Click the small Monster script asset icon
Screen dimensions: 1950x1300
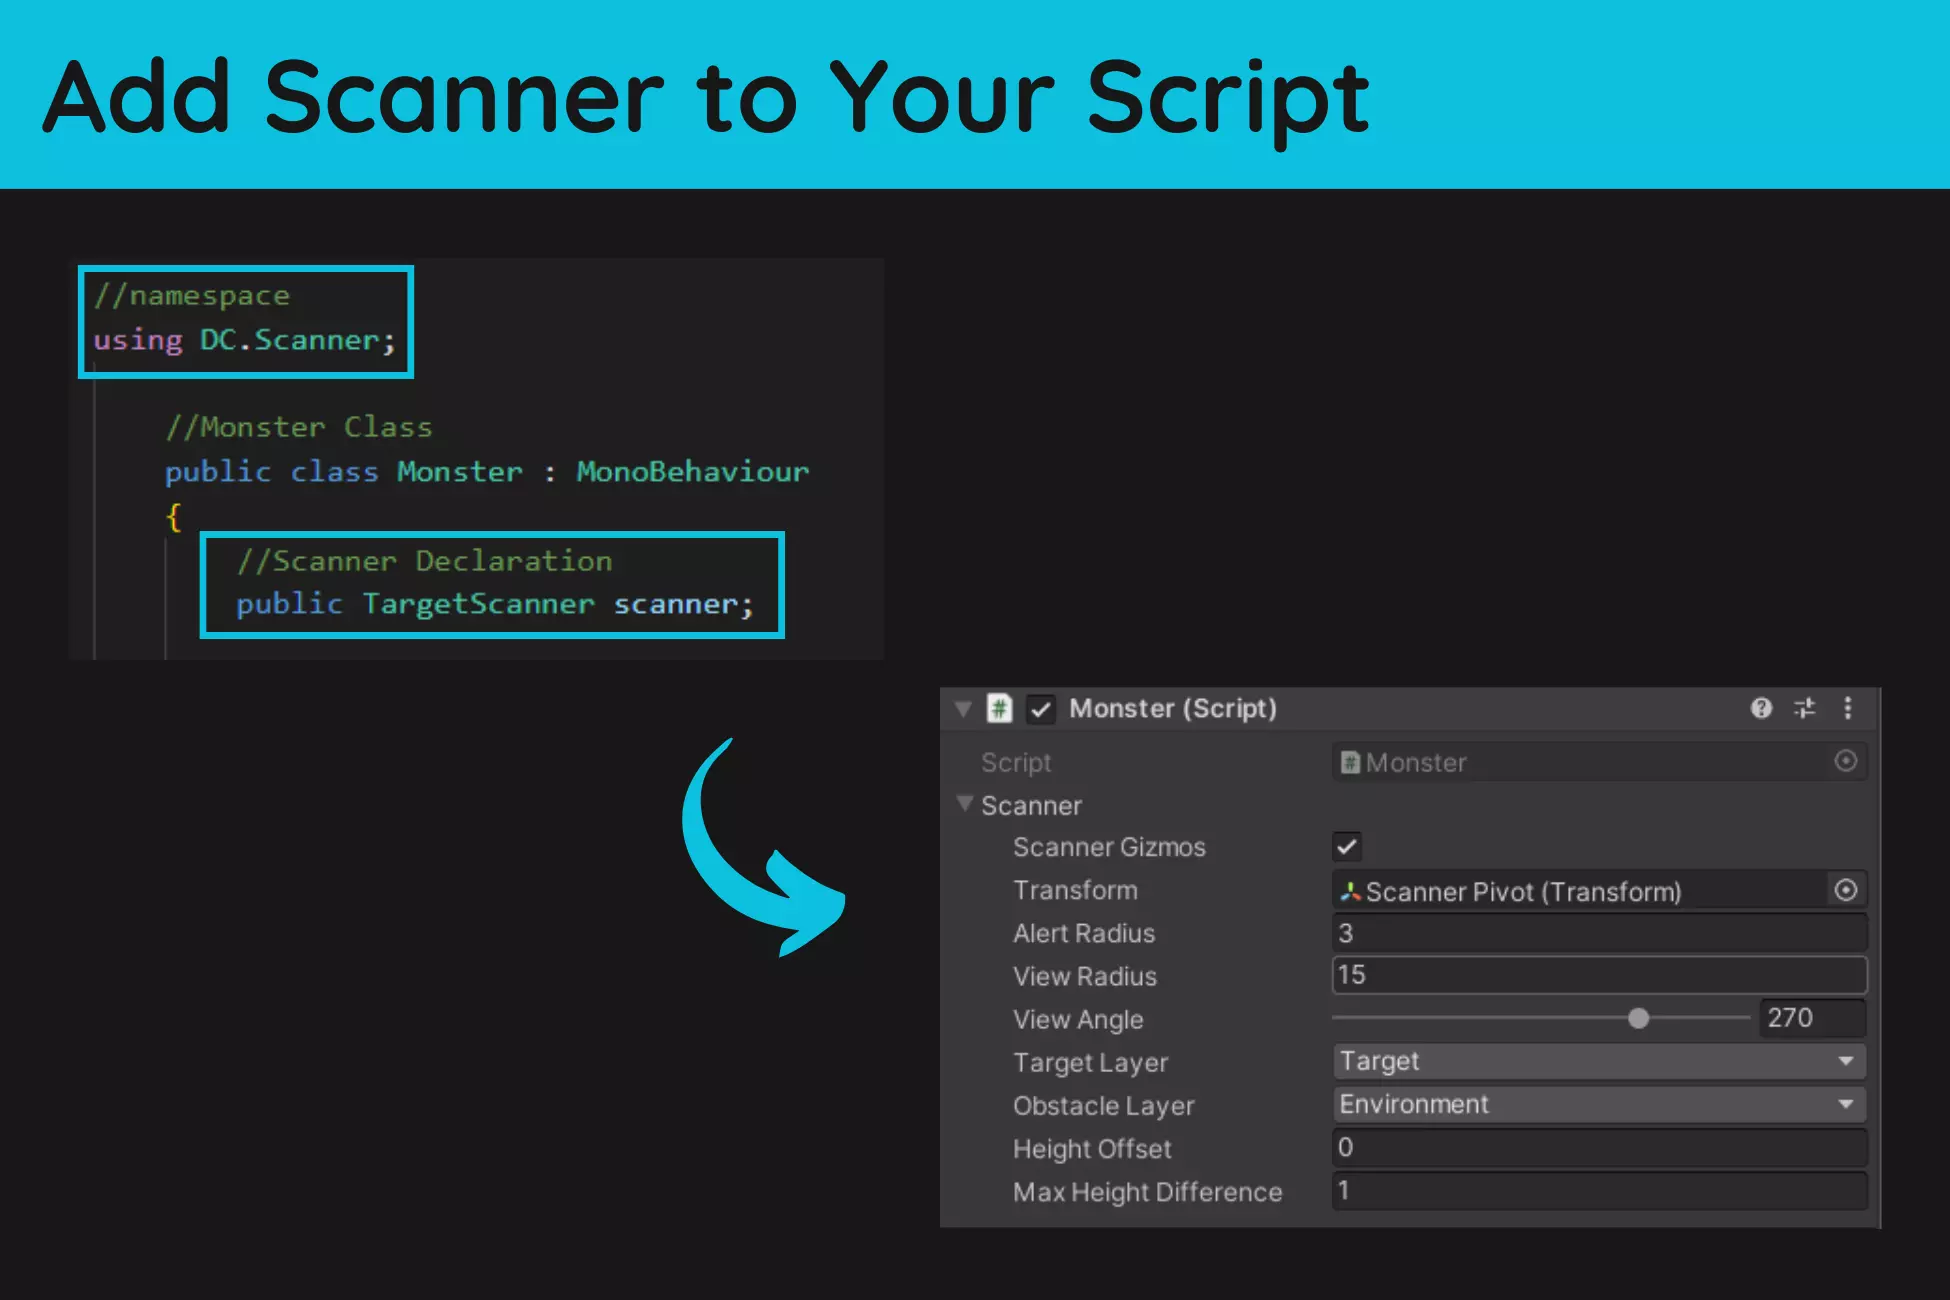click(x=1350, y=763)
